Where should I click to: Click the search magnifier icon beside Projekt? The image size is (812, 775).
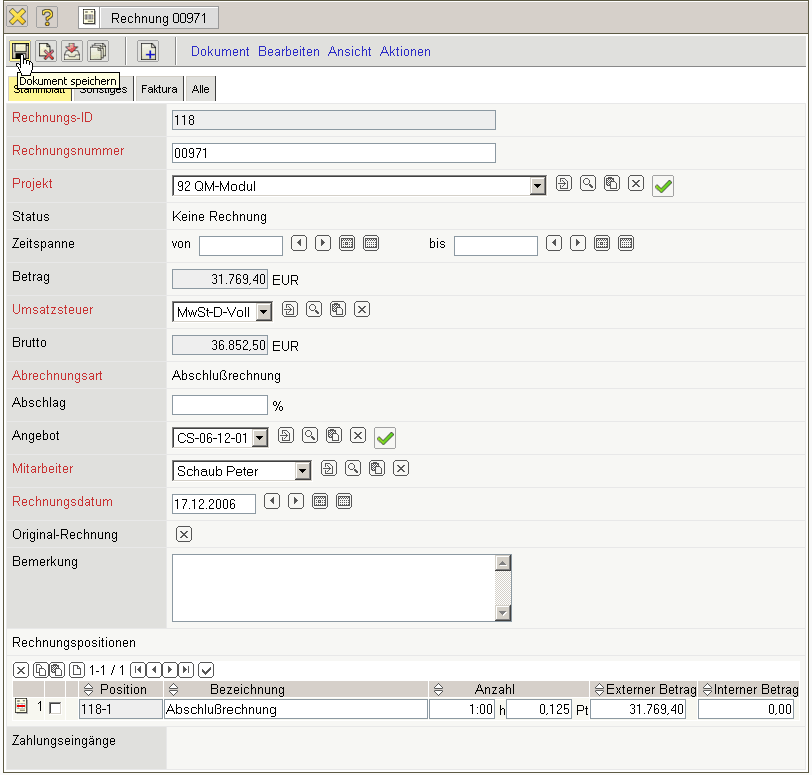point(588,184)
